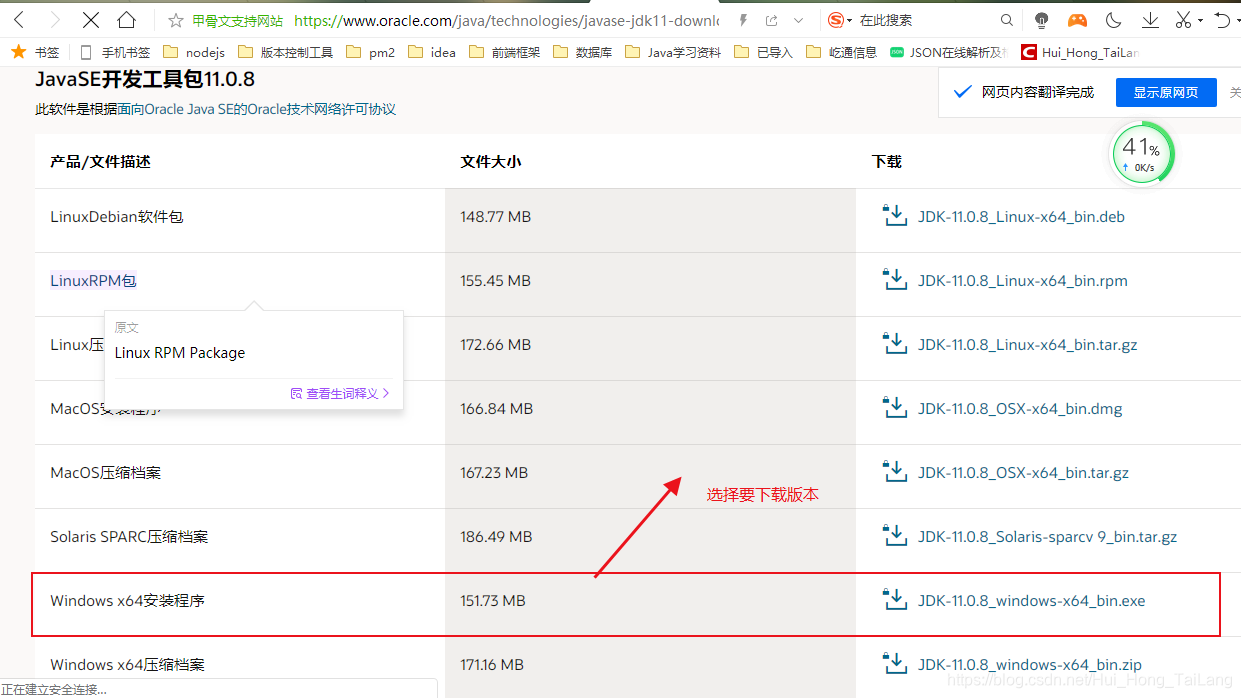Click the share icon in the address bar
The image size is (1241, 698).
coord(772,20)
